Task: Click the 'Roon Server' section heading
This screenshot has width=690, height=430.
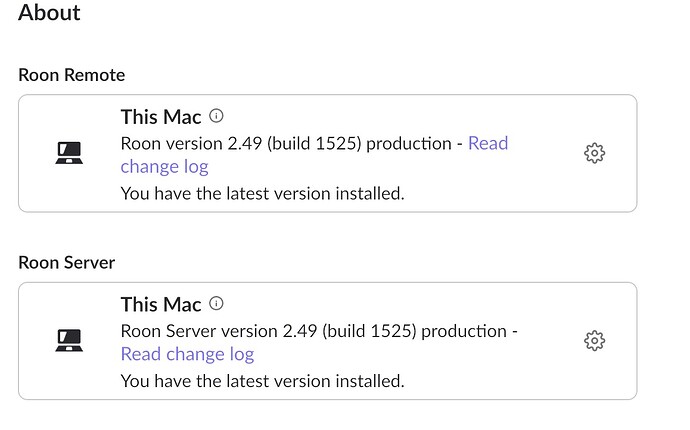Action: pos(67,263)
